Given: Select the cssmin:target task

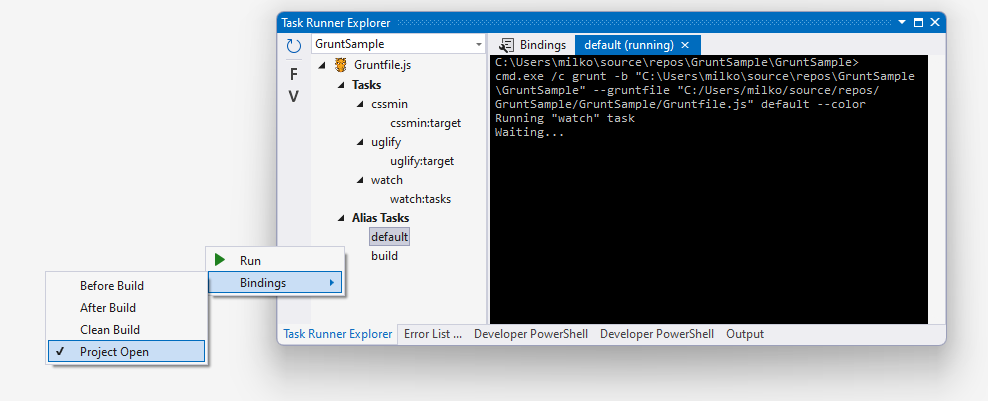Looking at the screenshot, I should point(425,123).
